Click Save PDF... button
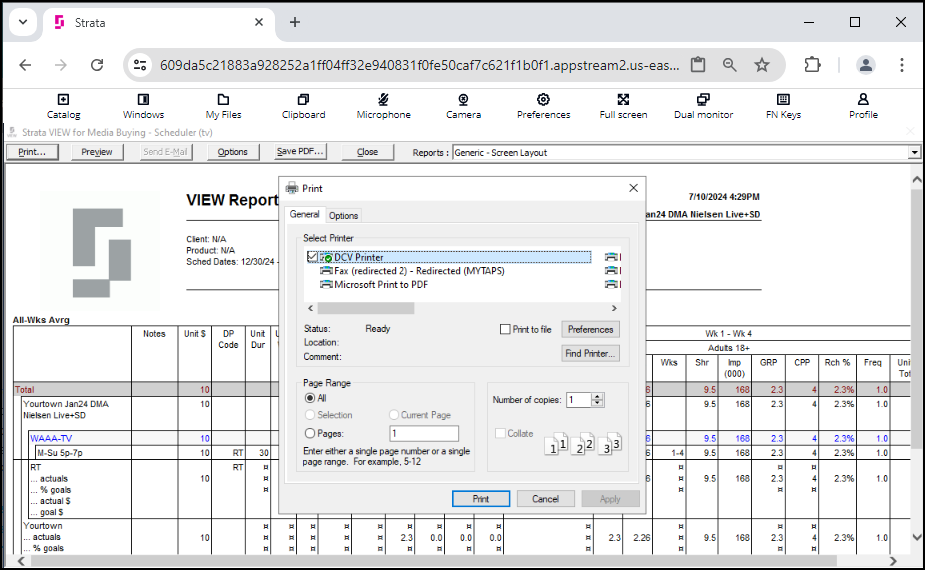The width and height of the screenshot is (925, 570). point(300,152)
